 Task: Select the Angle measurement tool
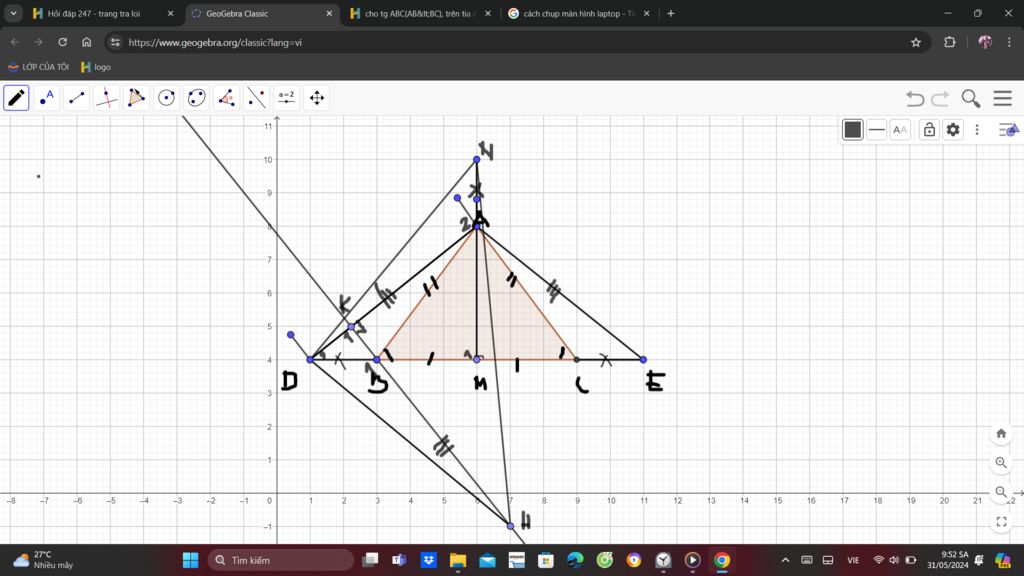click(227, 98)
